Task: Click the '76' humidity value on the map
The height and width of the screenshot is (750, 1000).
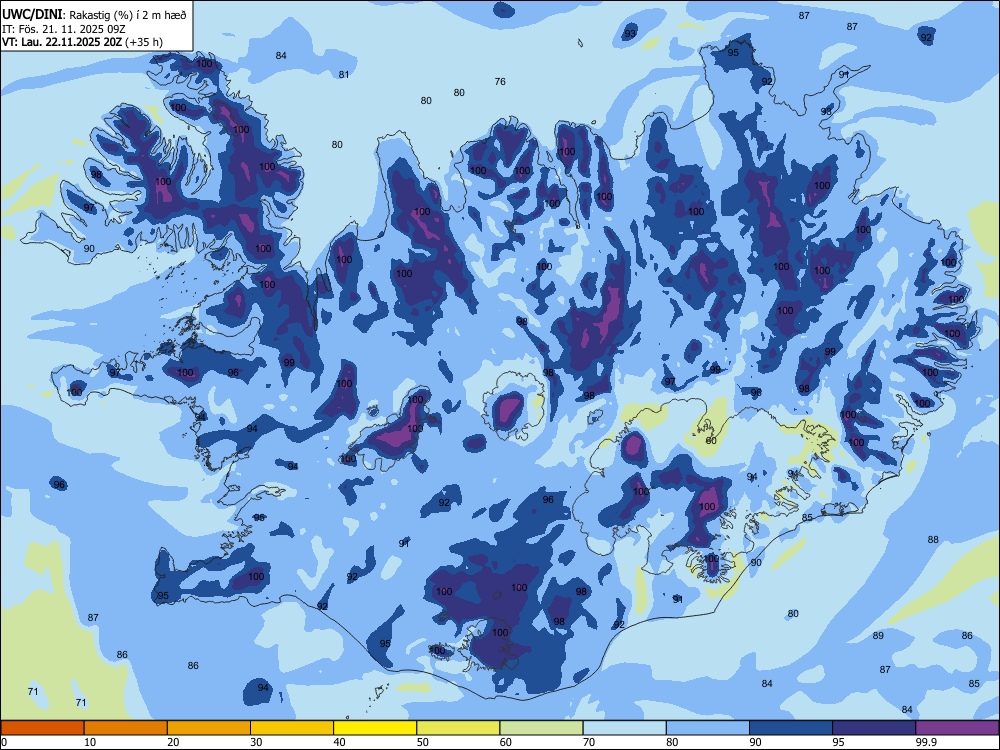Action: click(500, 82)
